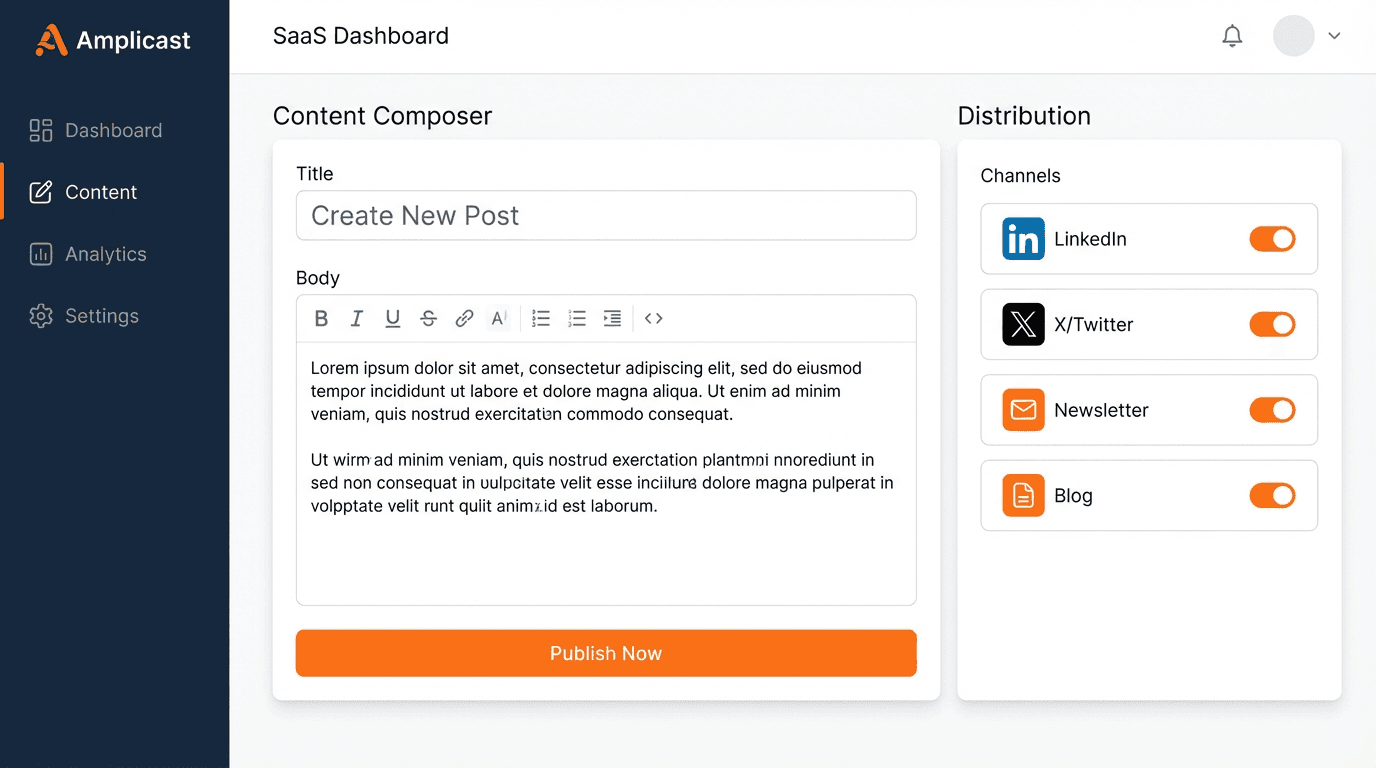Create a bulleted list in the editor

[x=541, y=318]
